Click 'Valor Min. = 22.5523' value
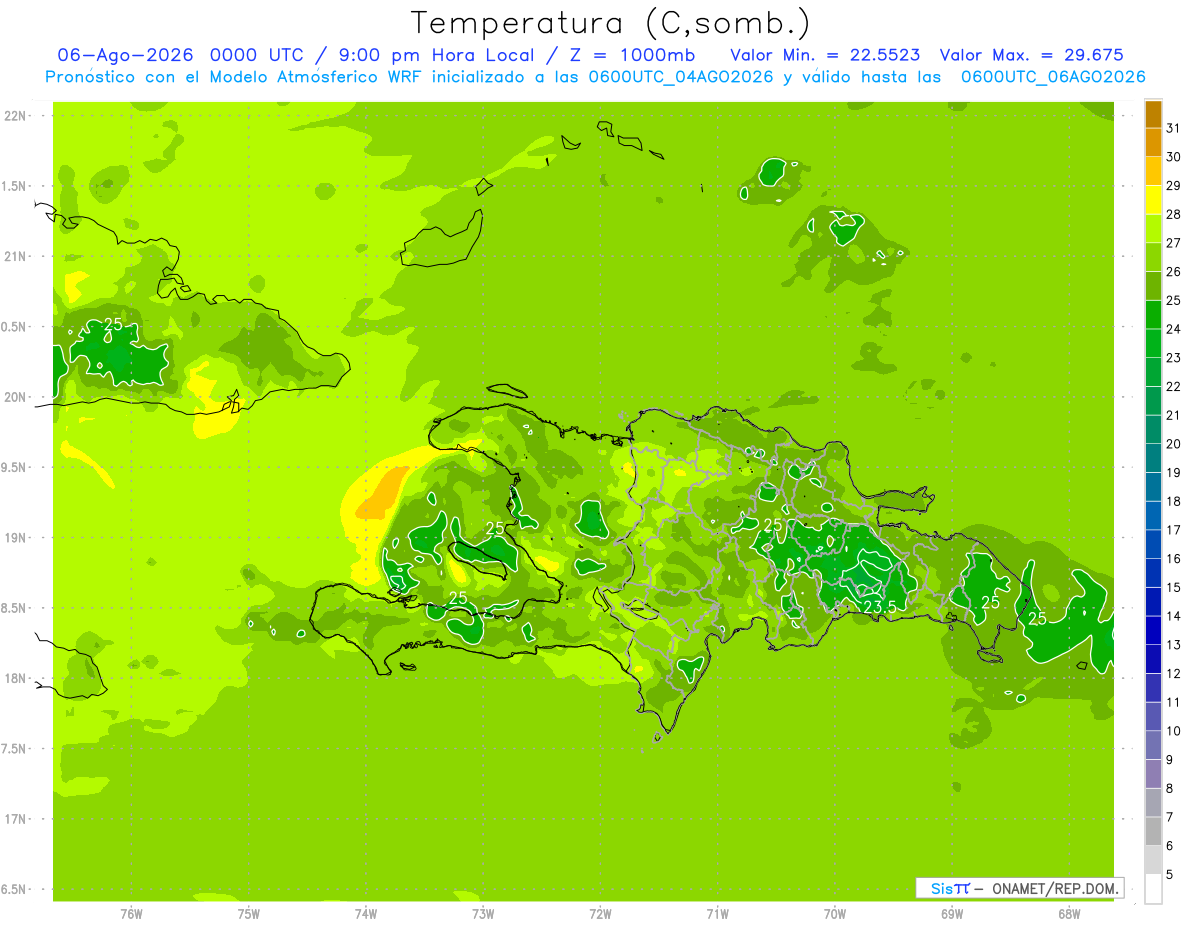 (x=825, y=55)
